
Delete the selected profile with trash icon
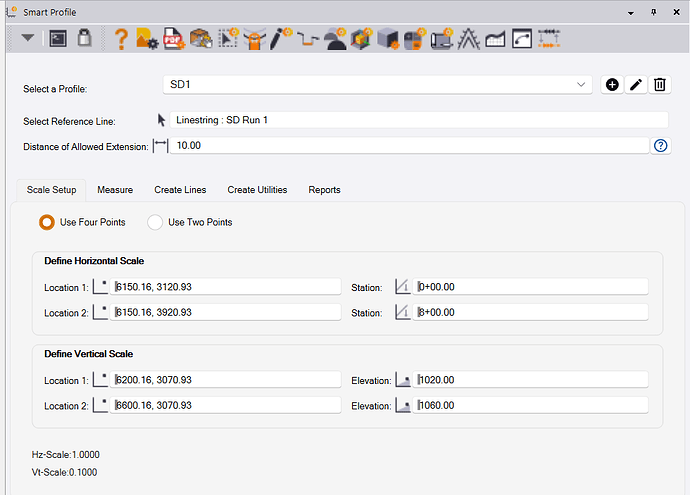[x=660, y=85]
